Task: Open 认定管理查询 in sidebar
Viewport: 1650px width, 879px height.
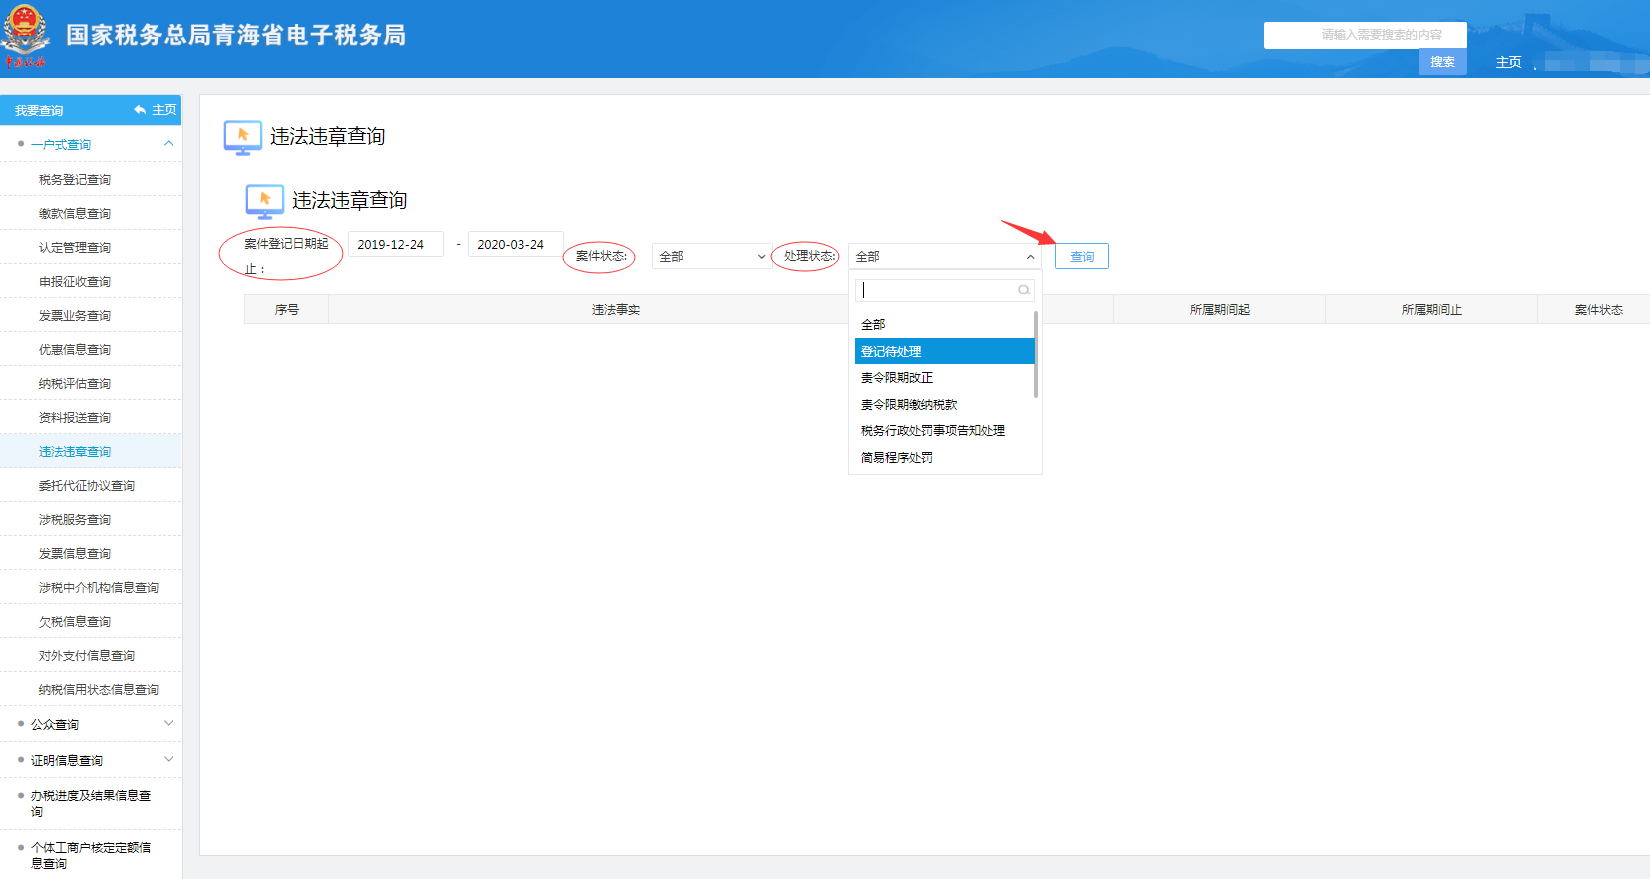Action: 75,248
